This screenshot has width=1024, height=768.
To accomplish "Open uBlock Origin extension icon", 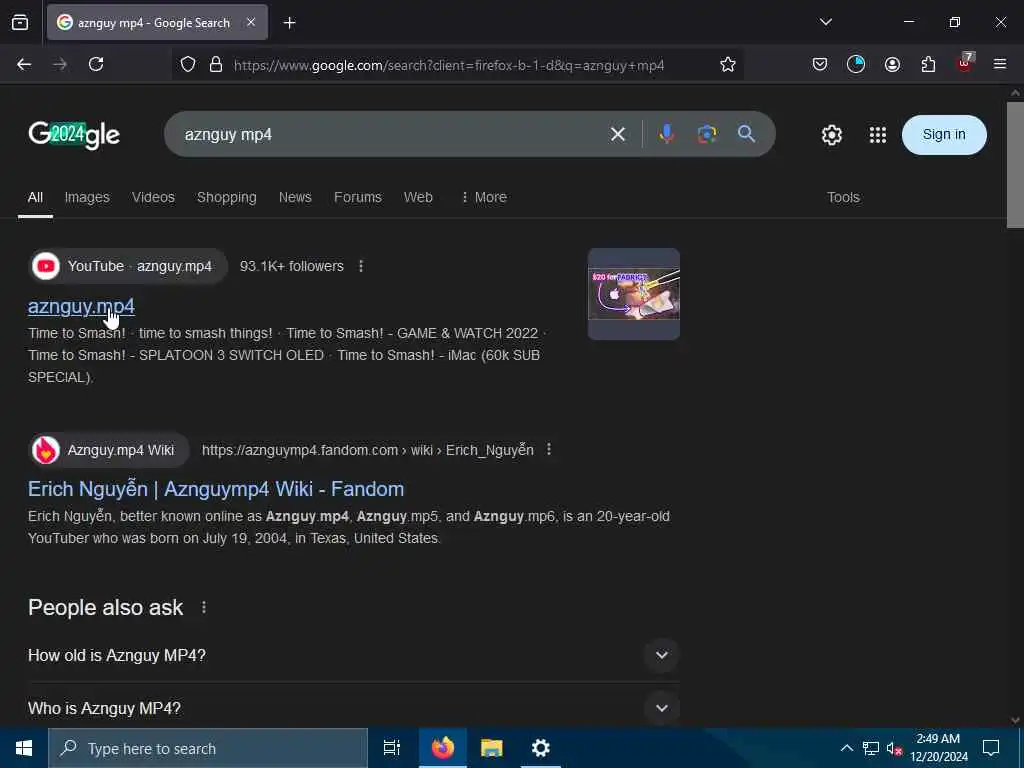I will coord(965,63).
